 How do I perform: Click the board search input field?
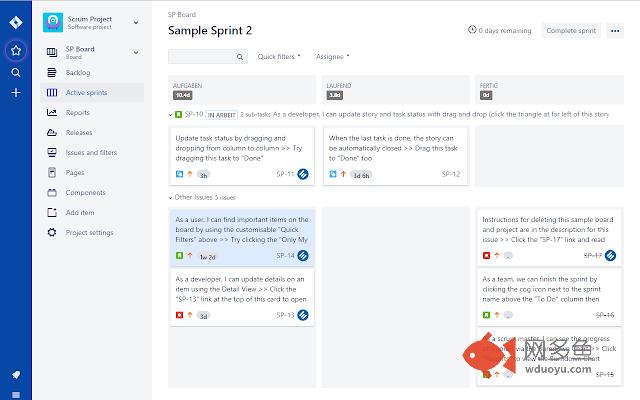(207, 57)
